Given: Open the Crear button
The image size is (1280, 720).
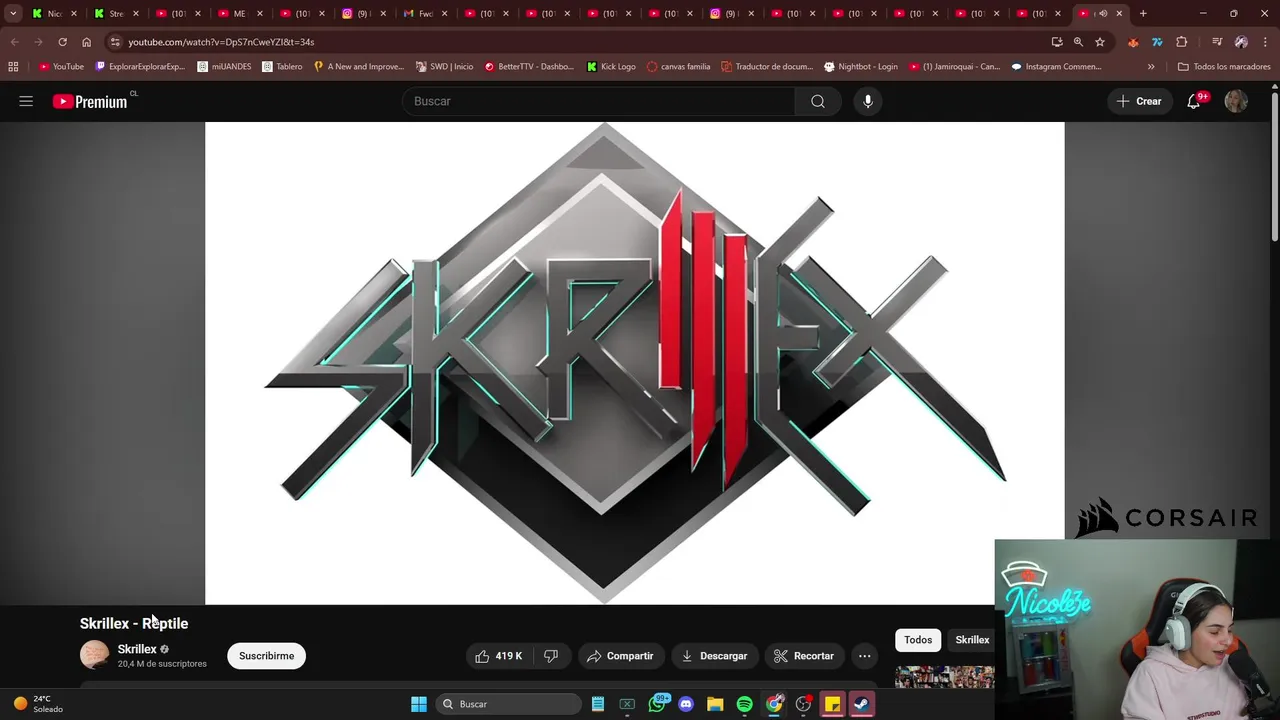Looking at the screenshot, I should click(x=1139, y=101).
